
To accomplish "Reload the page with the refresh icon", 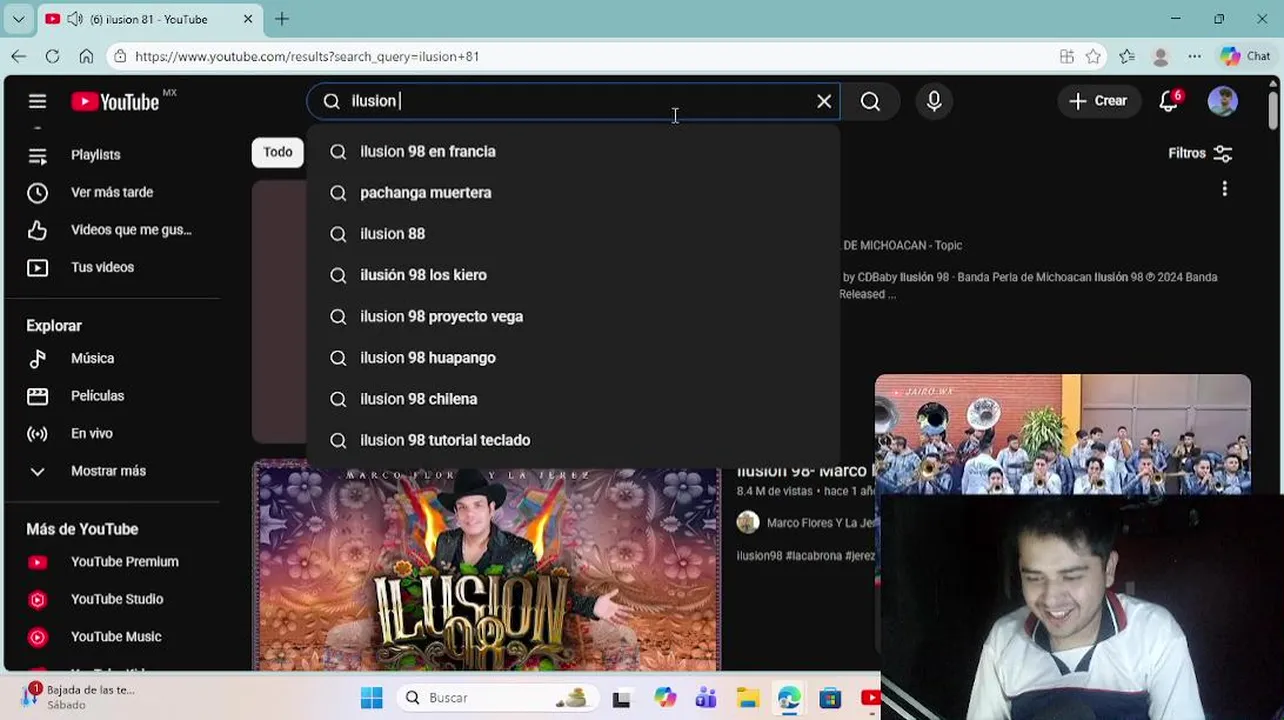I will [x=52, y=56].
